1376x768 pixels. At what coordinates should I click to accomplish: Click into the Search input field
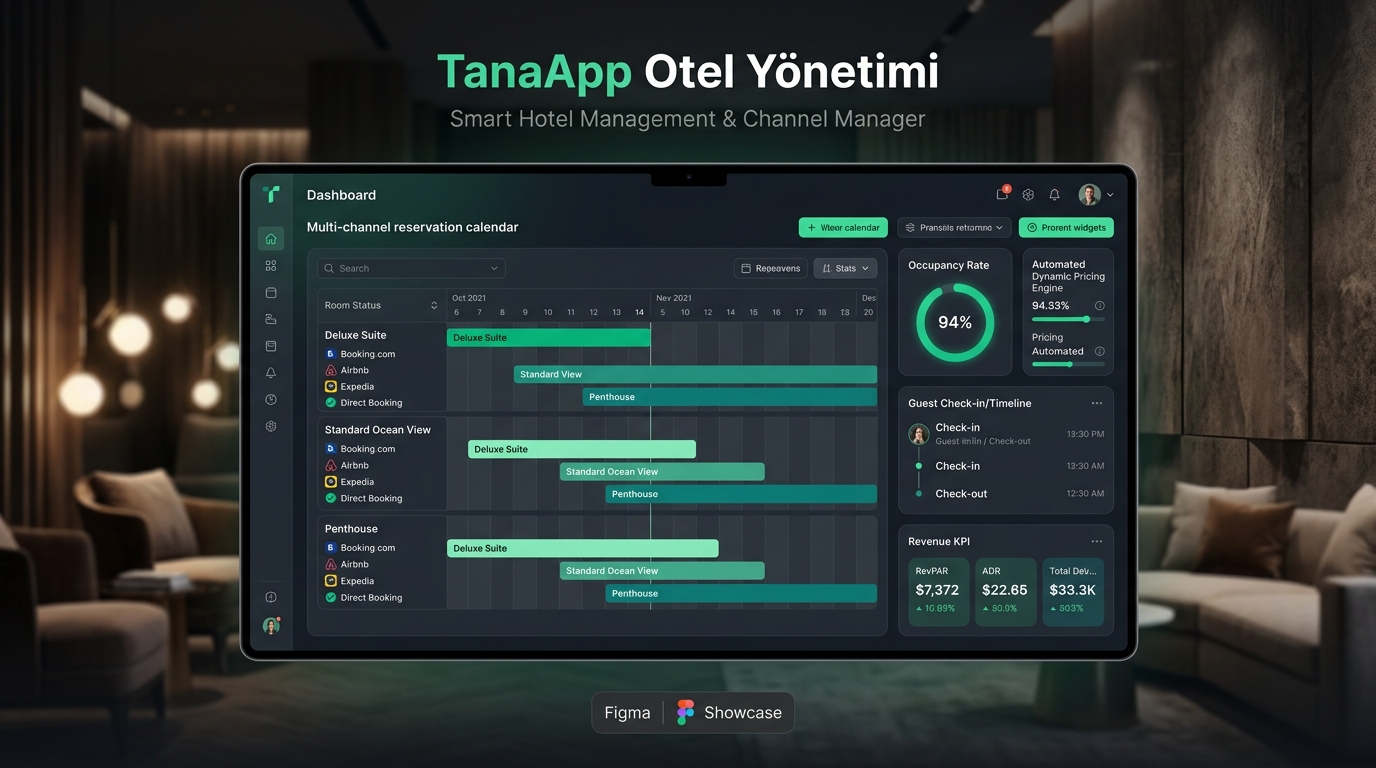(x=411, y=269)
